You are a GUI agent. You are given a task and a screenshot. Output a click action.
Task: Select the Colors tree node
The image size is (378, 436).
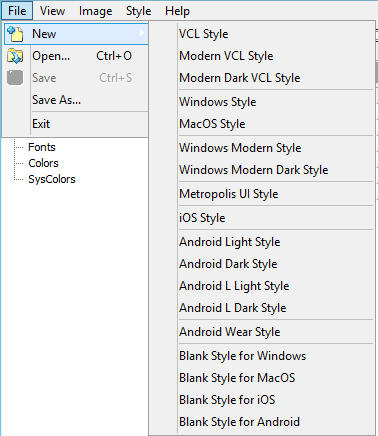pyautogui.click(x=43, y=163)
